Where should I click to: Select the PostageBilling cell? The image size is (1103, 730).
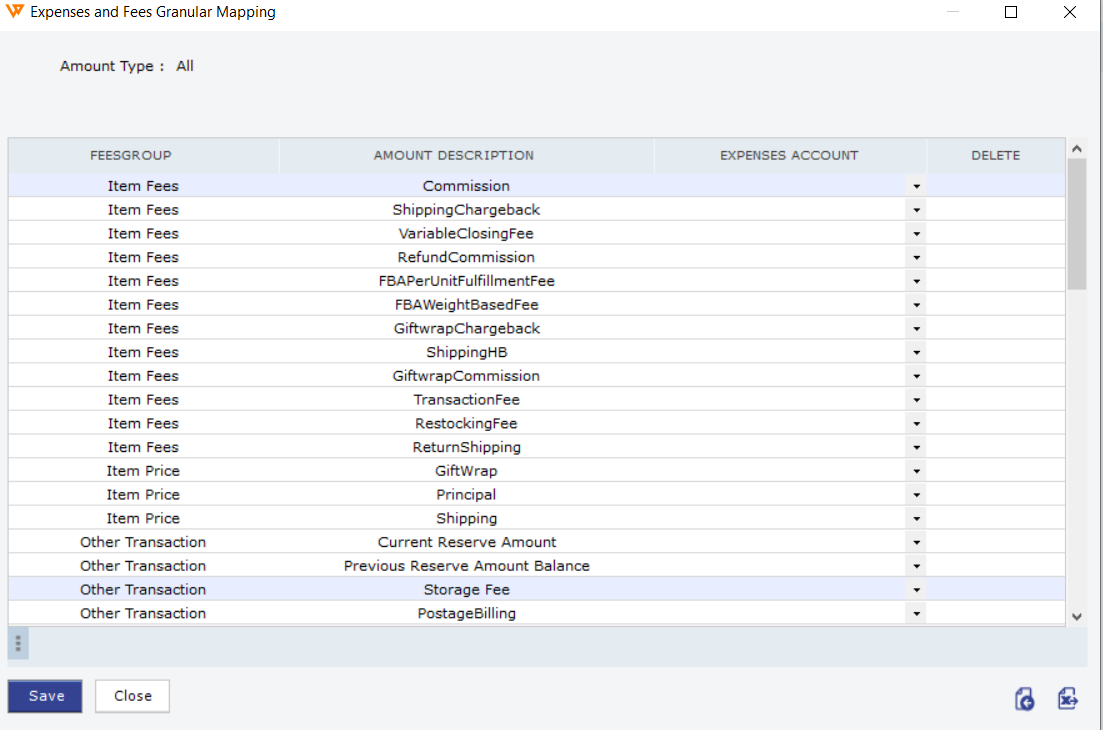466,614
